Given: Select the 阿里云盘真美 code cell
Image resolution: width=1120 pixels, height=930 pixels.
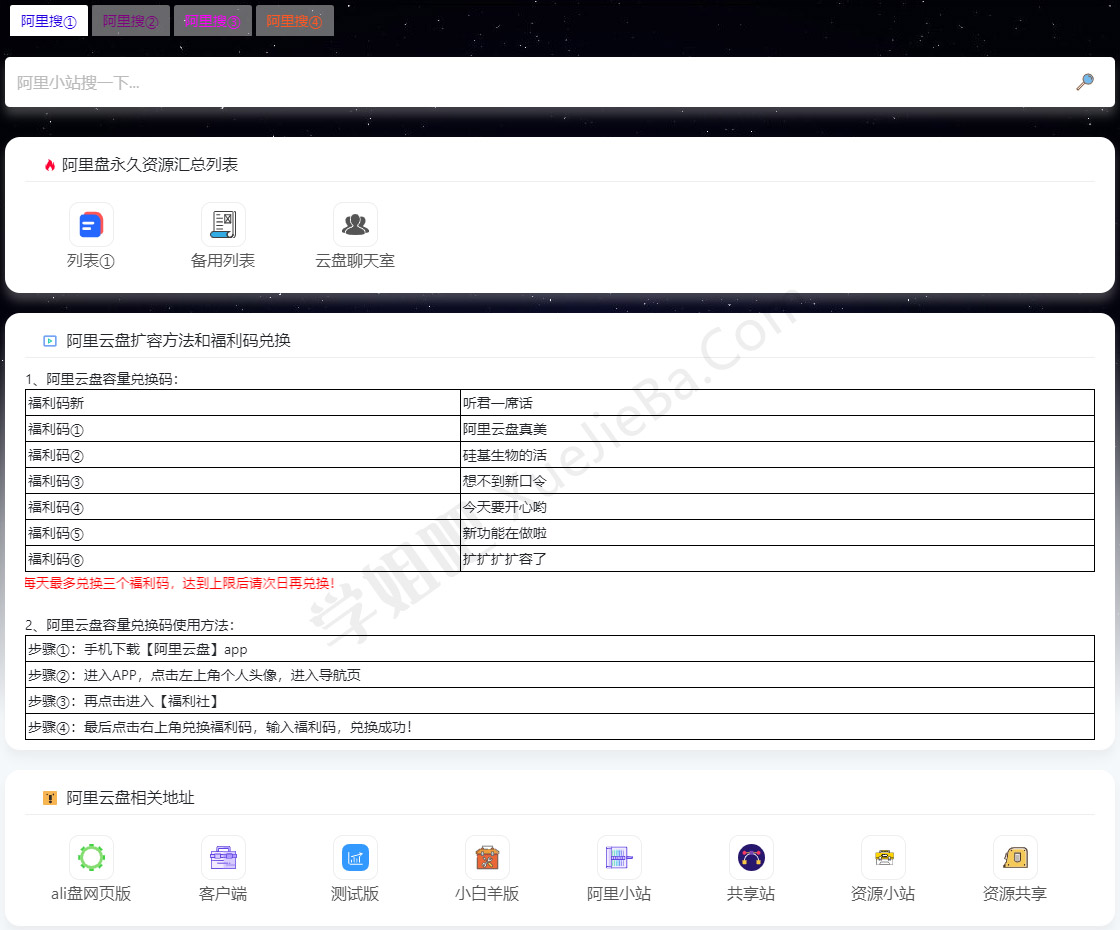Looking at the screenshot, I should tap(777, 429).
